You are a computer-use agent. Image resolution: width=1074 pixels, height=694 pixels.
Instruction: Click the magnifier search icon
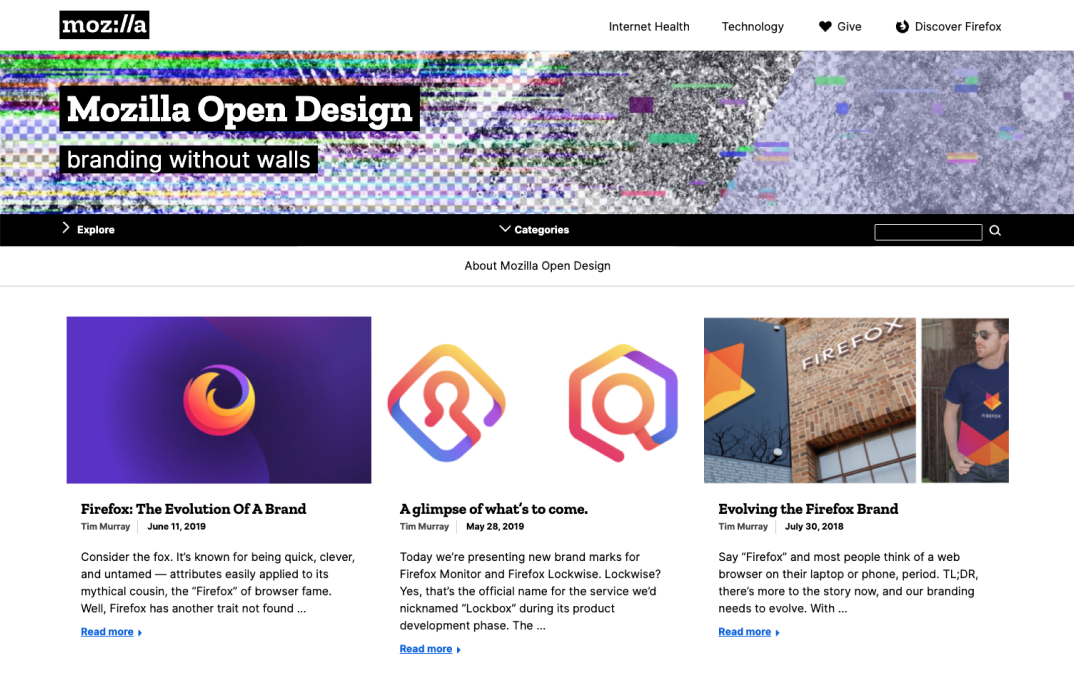[x=995, y=231]
